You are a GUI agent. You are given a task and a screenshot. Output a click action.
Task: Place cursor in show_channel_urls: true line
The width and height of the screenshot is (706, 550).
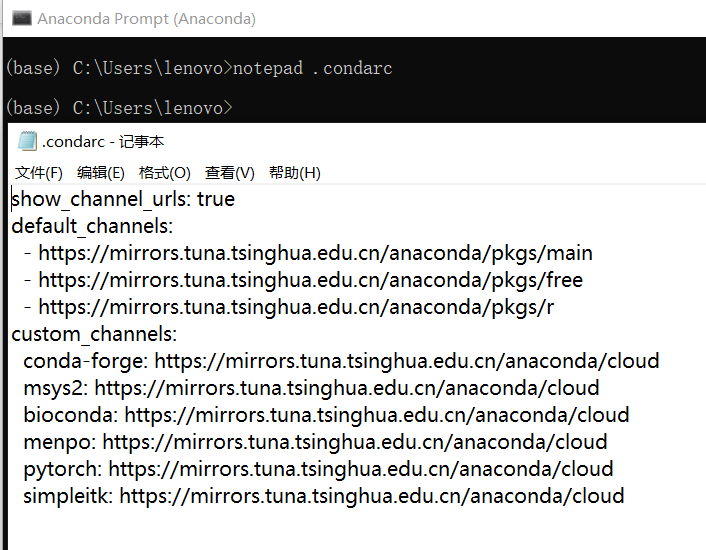(123, 199)
